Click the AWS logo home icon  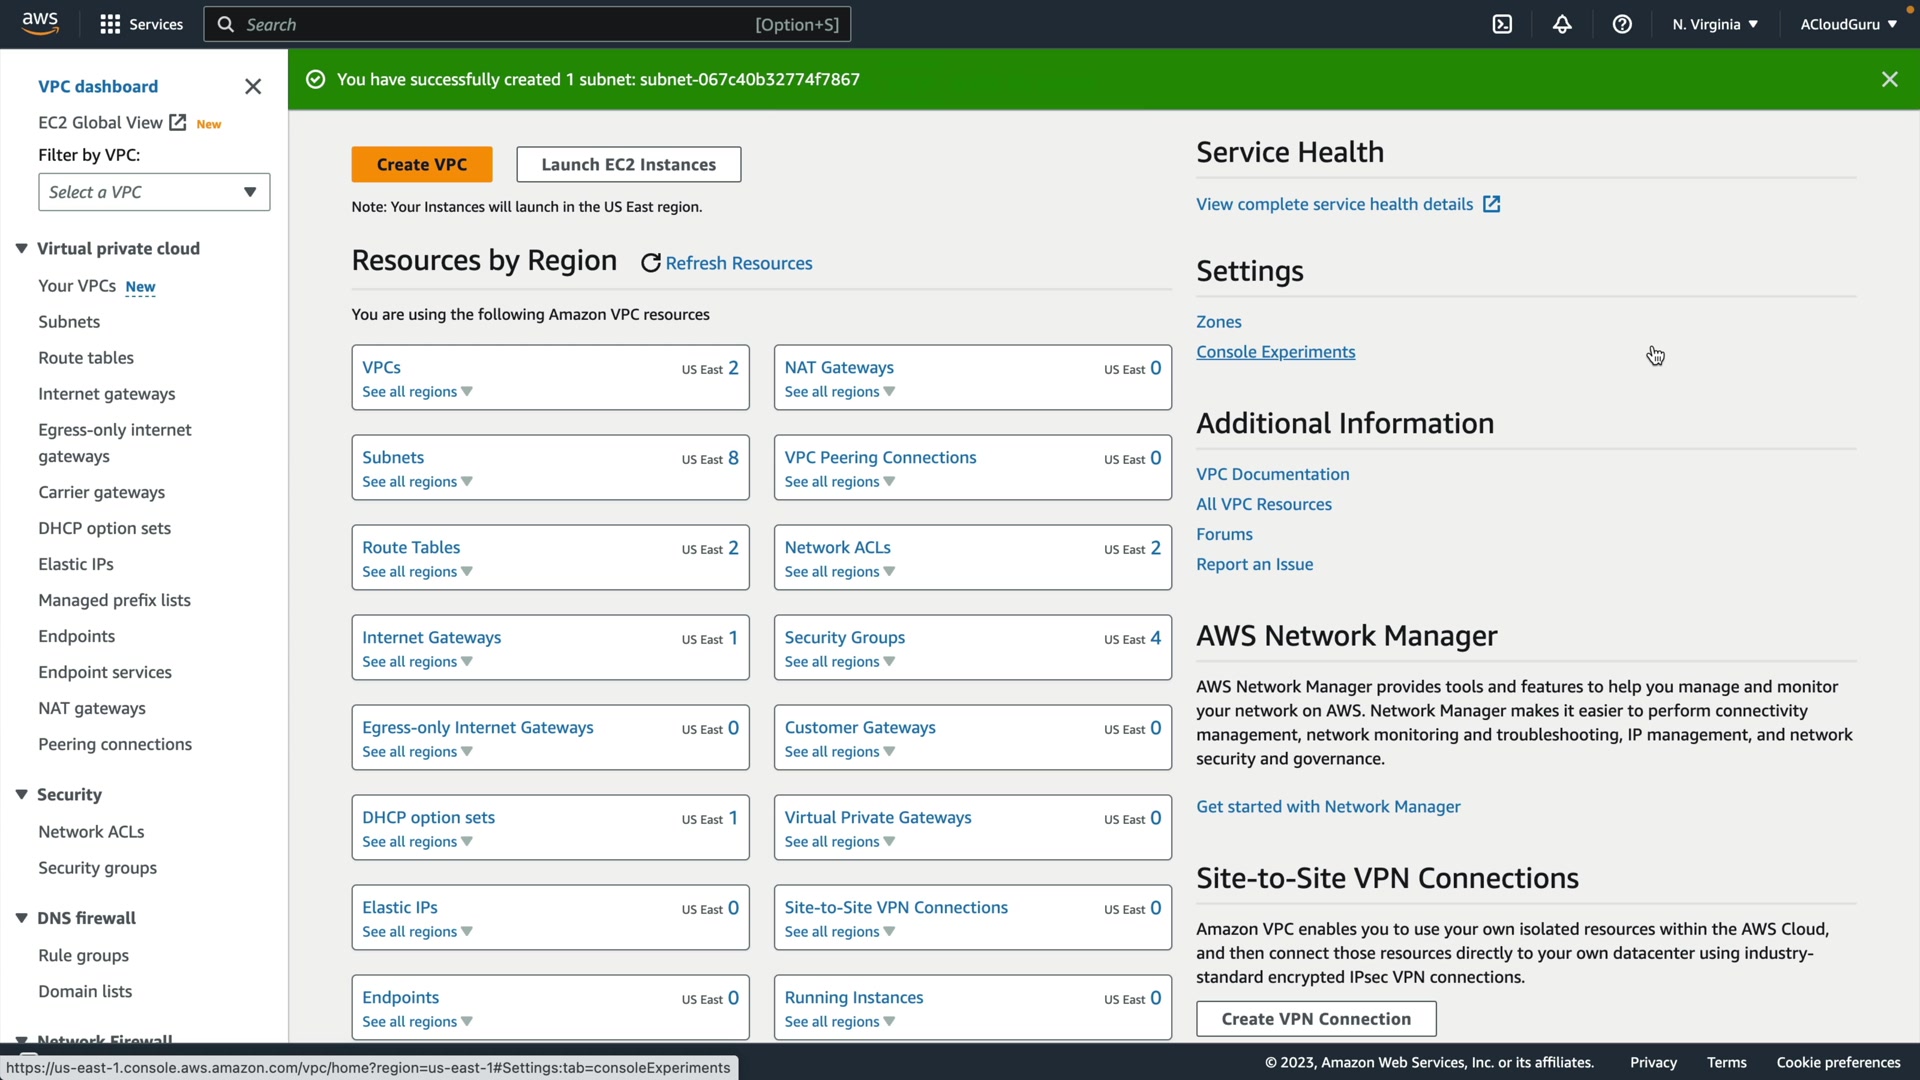click(40, 23)
